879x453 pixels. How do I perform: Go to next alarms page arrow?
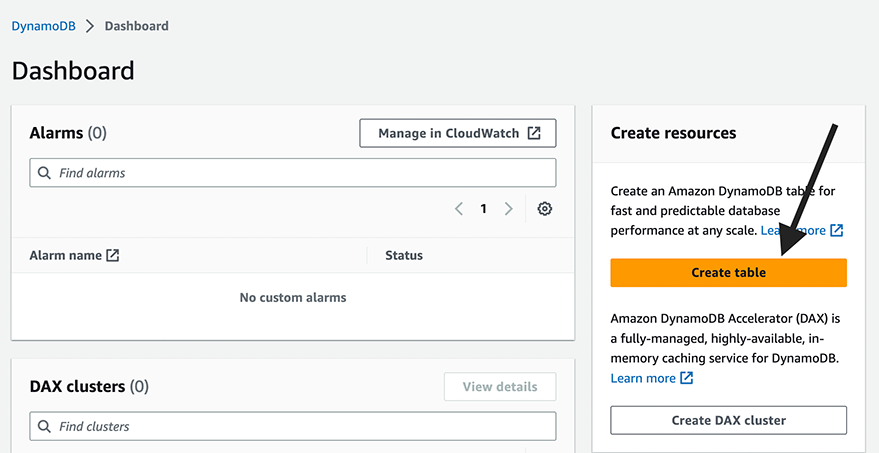click(x=508, y=209)
